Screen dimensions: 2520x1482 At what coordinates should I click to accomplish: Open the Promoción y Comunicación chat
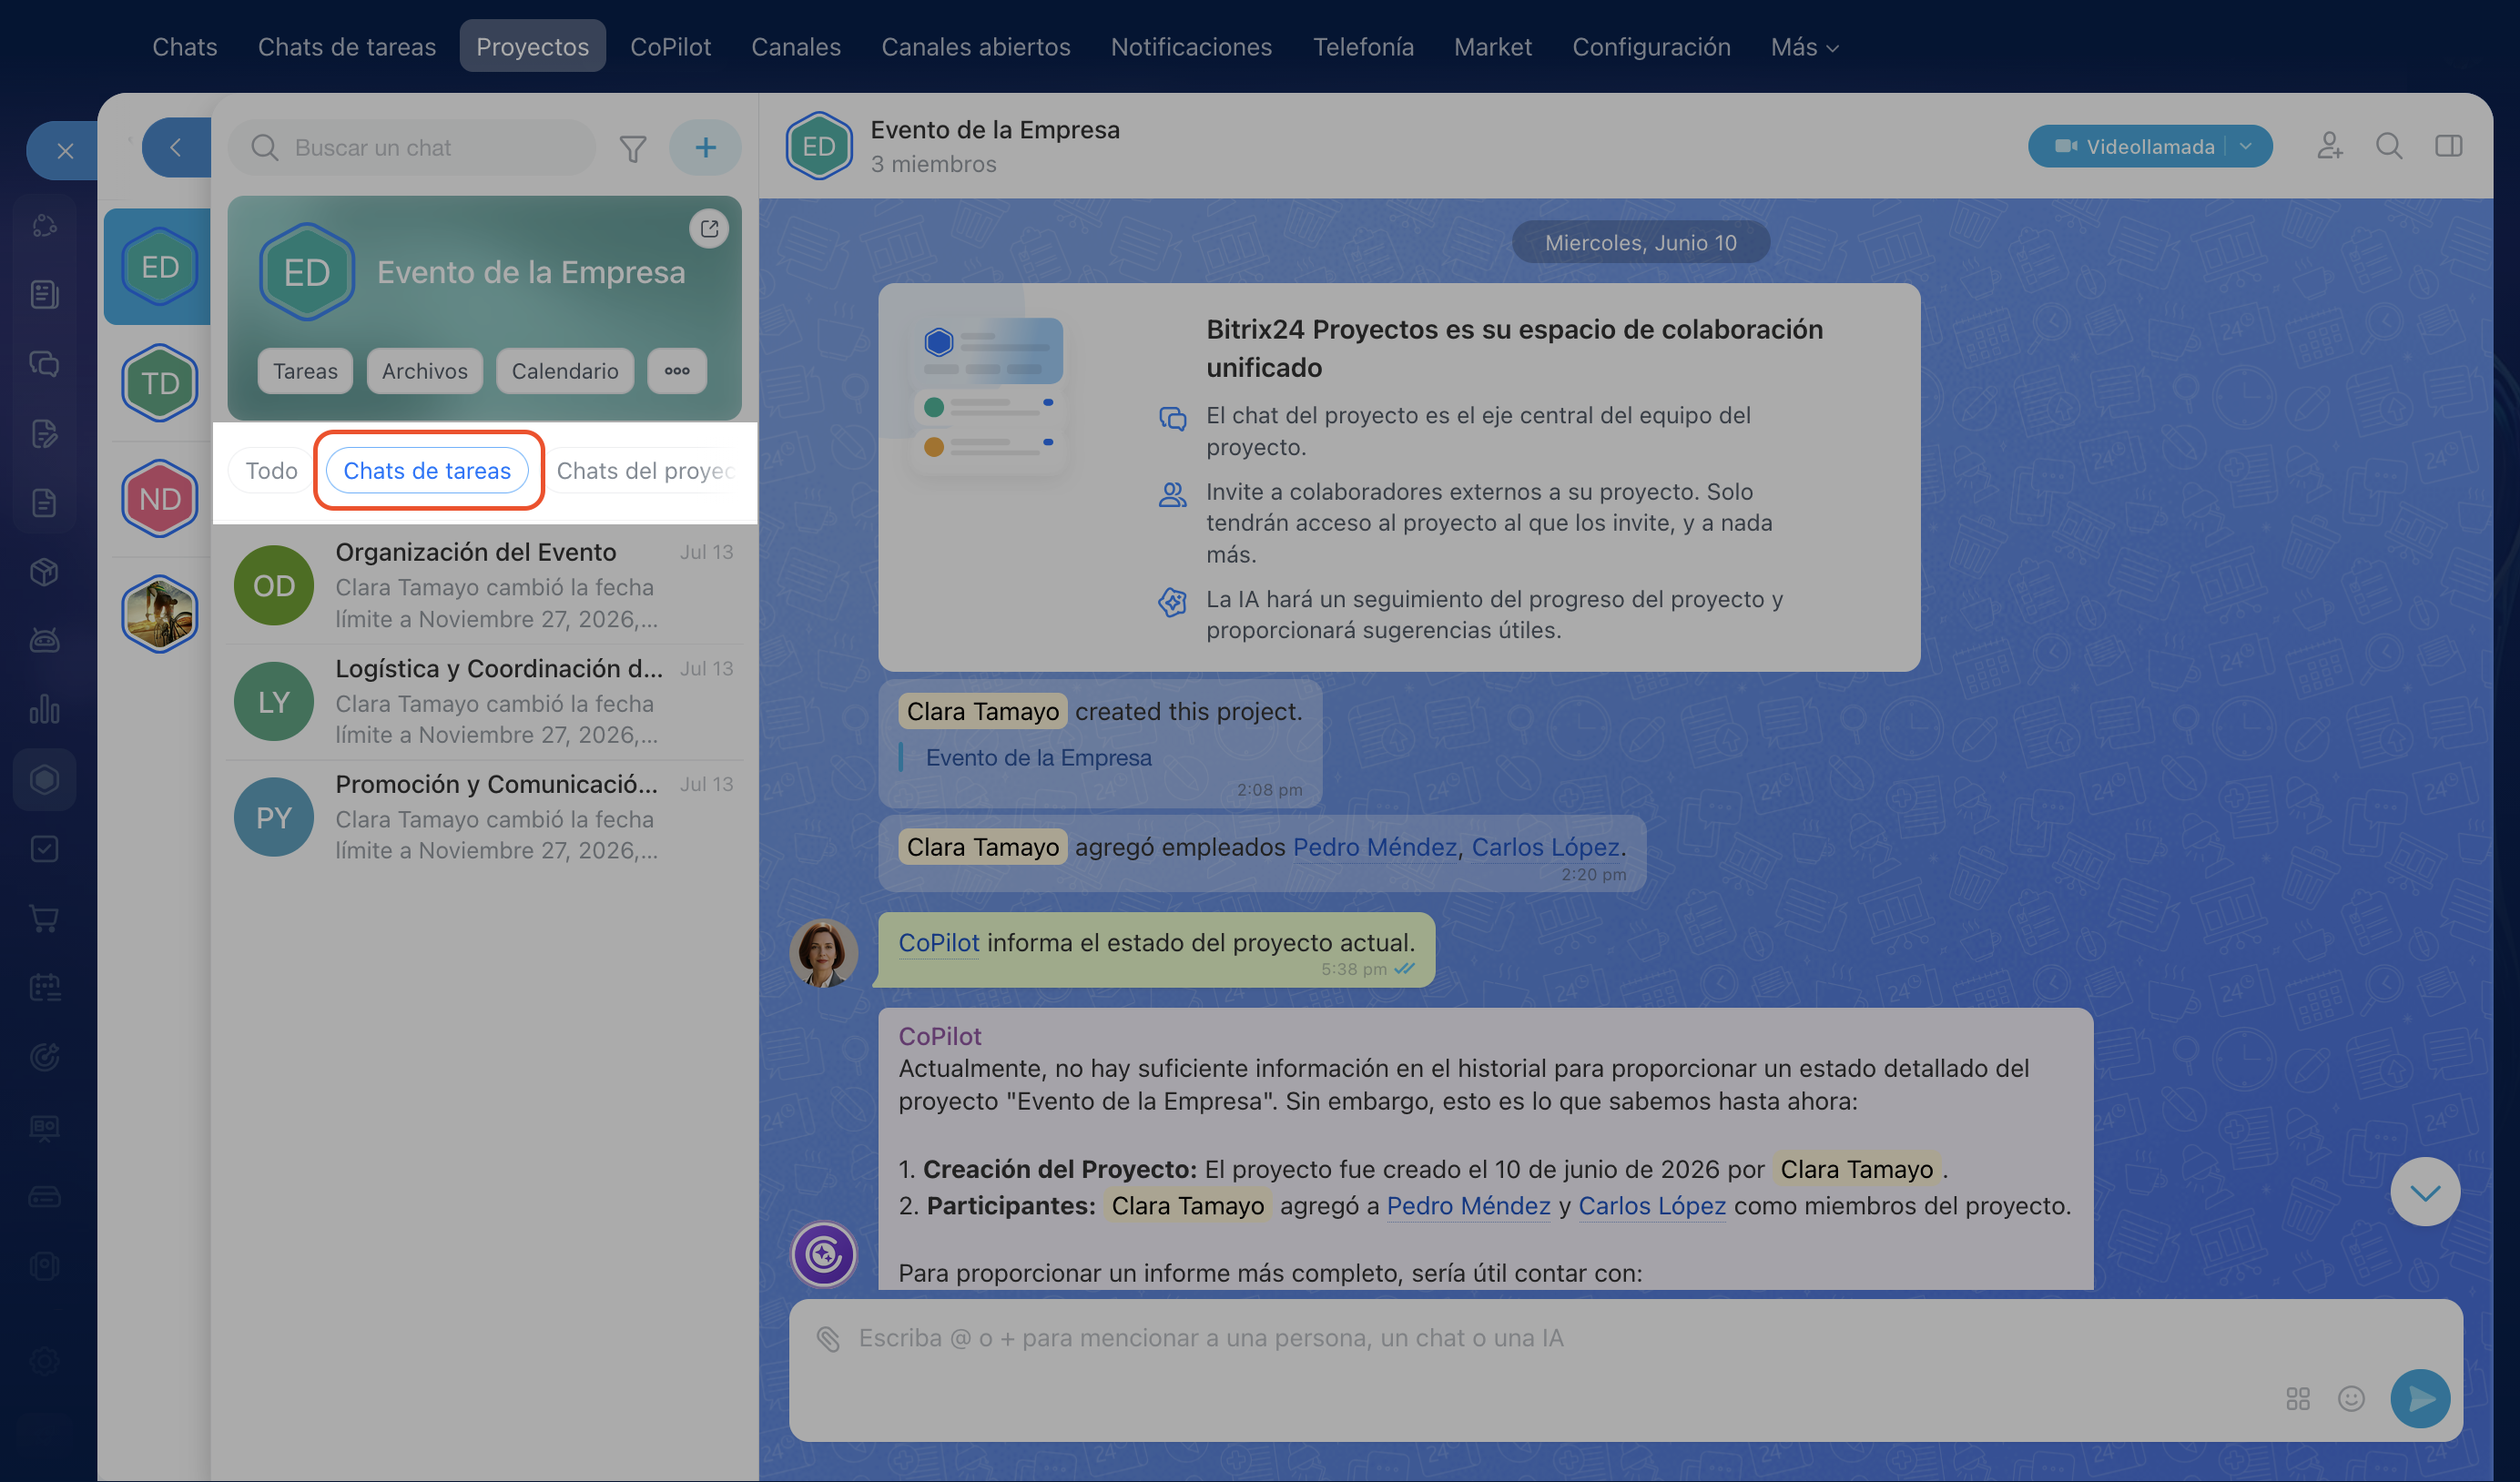tap(484, 818)
